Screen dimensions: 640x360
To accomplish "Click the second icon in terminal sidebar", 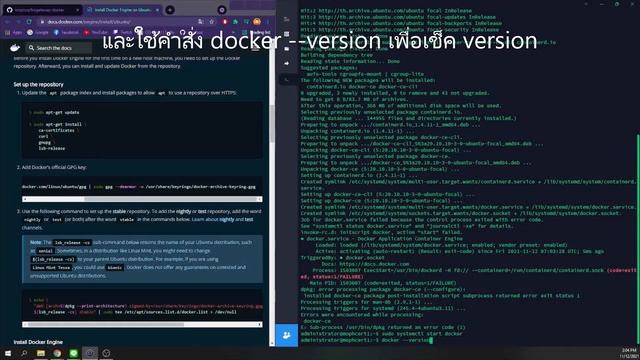I will pos(287,34).
